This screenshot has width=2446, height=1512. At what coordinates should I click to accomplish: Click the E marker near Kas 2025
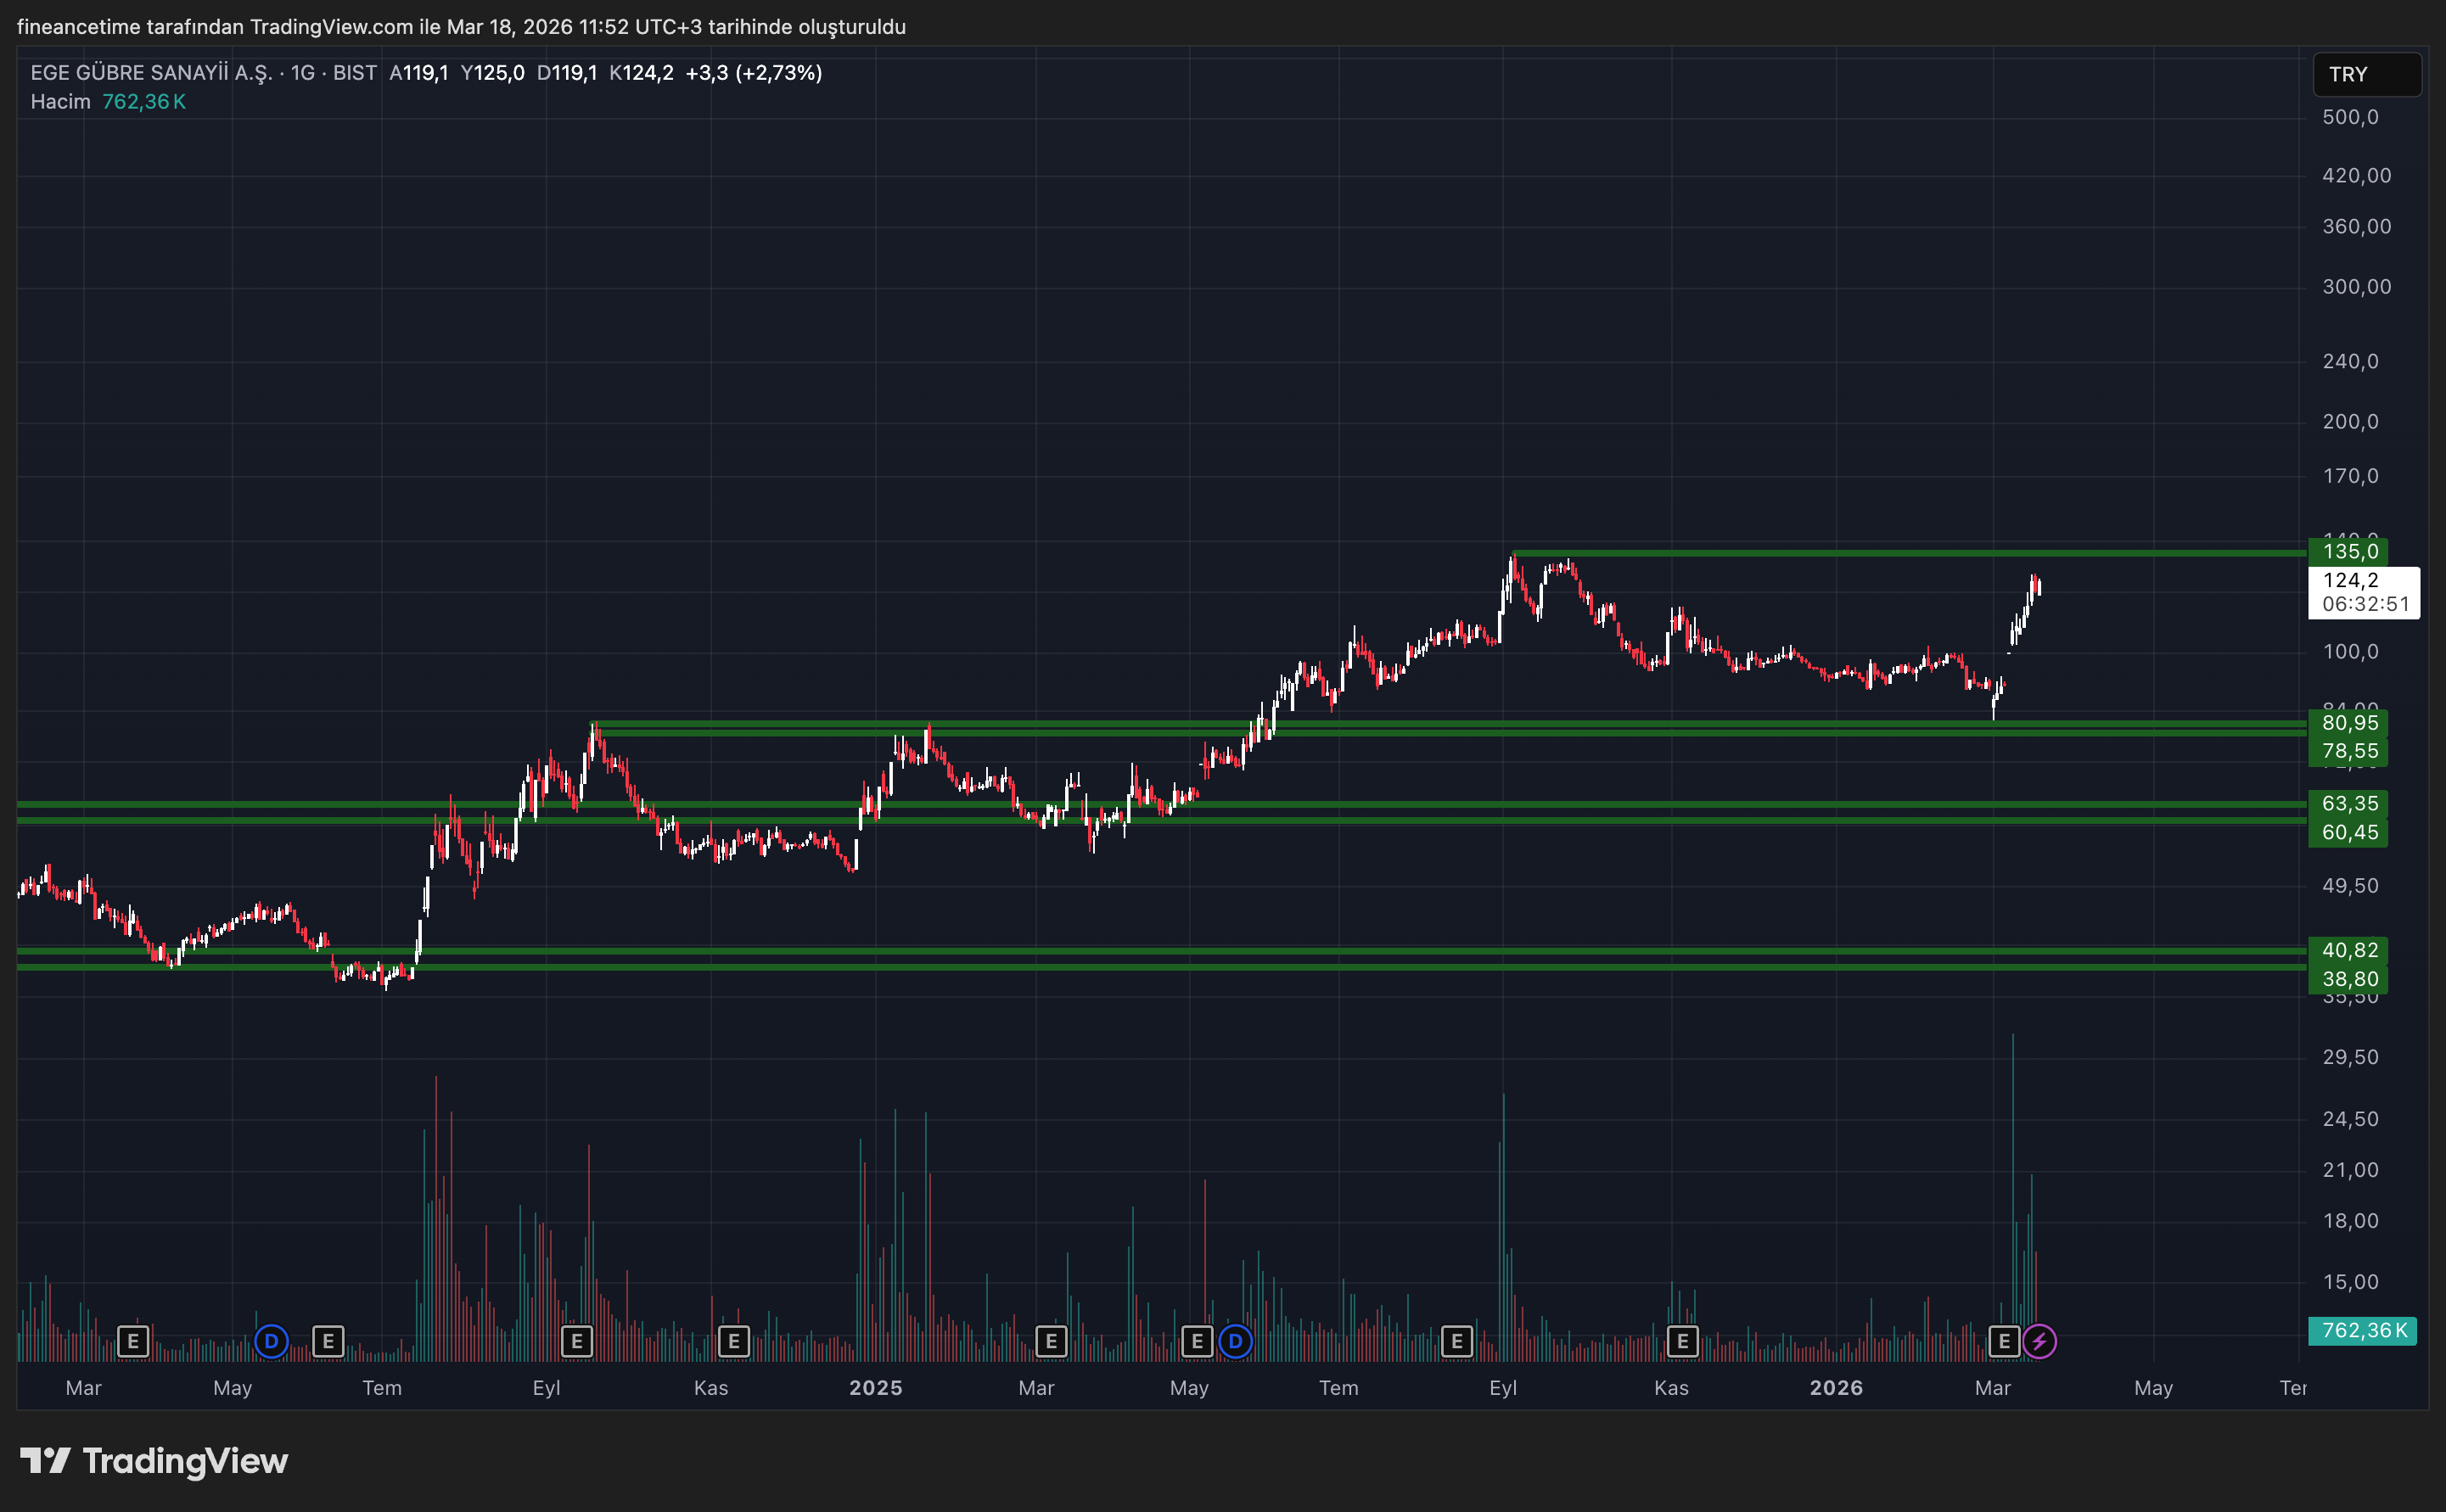coord(1683,1341)
